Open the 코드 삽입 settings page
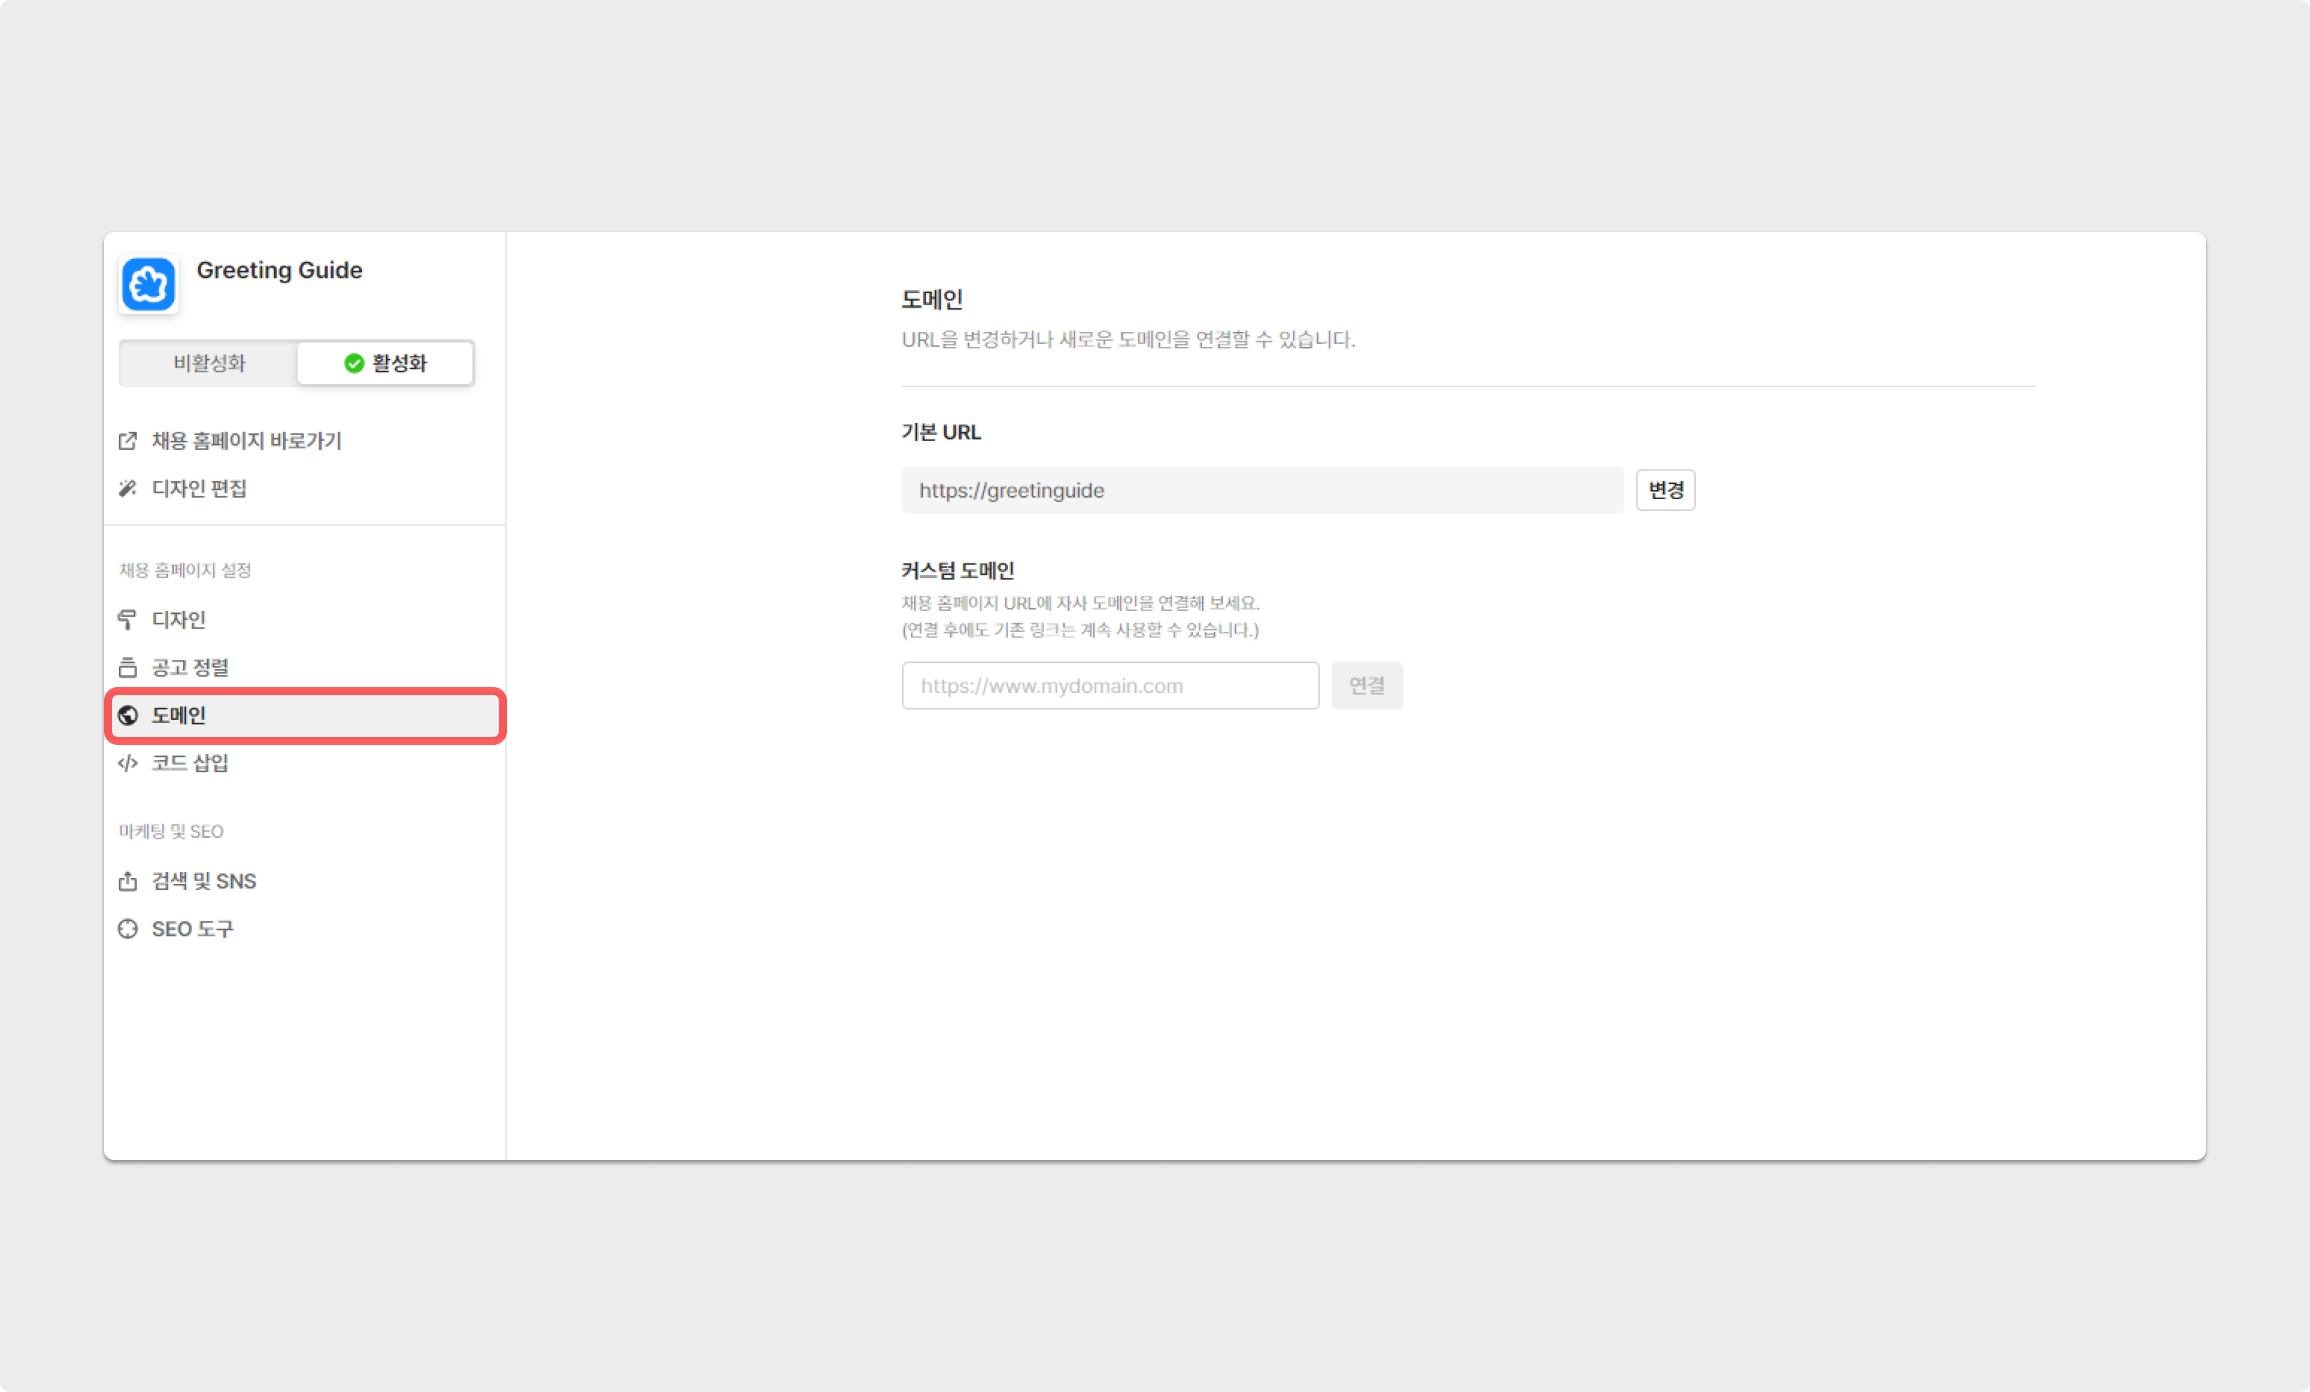Image resolution: width=2310 pixels, height=1392 pixels. (x=190, y=764)
